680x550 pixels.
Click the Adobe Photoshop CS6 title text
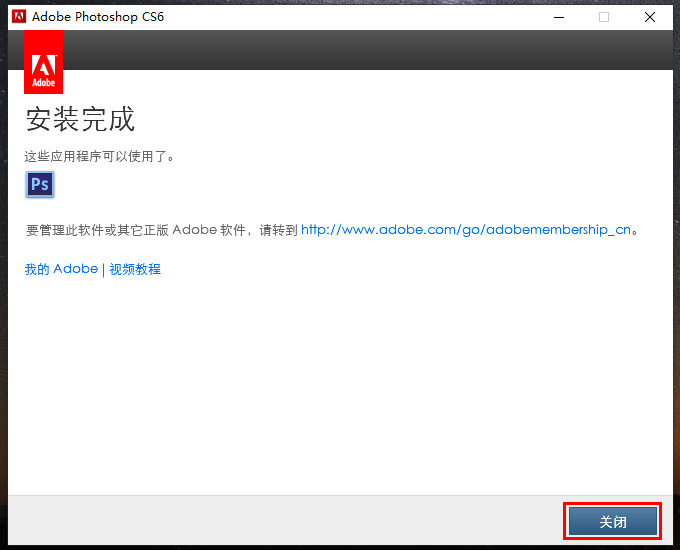98,16
